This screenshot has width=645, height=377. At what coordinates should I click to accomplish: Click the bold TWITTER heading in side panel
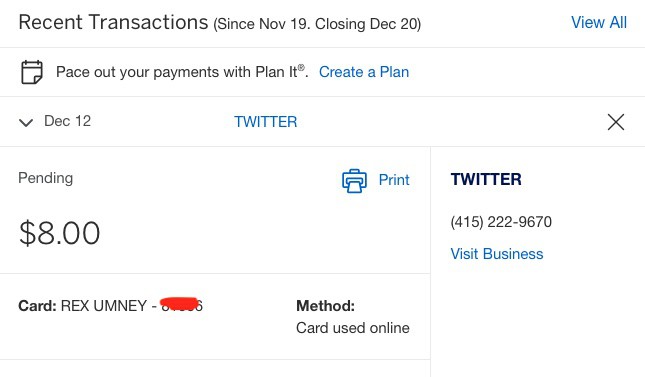coord(486,179)
